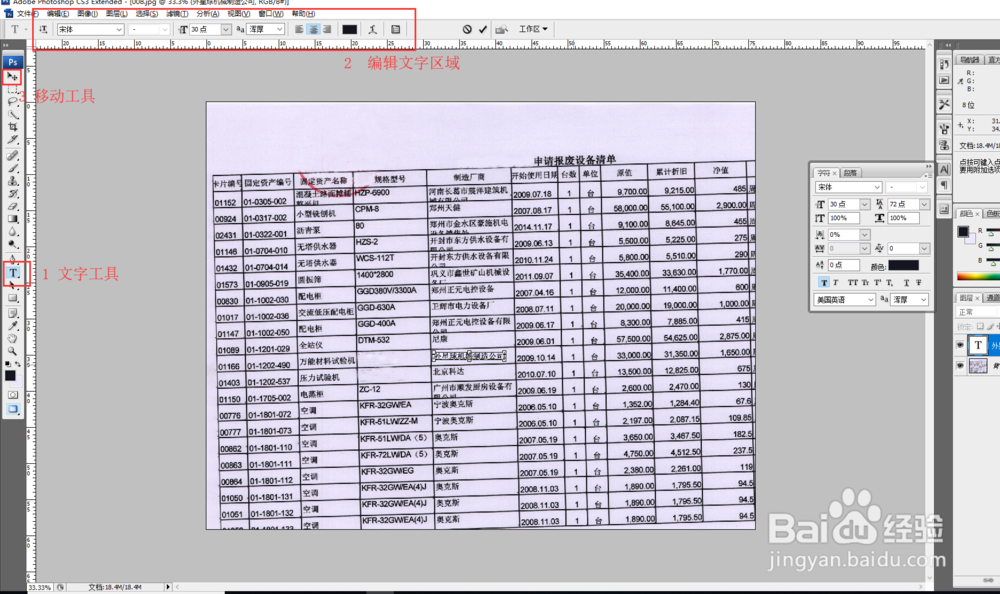Open the 文件 File menu
The width and height of the screenshot is (1000, 594).
[27, 13]
